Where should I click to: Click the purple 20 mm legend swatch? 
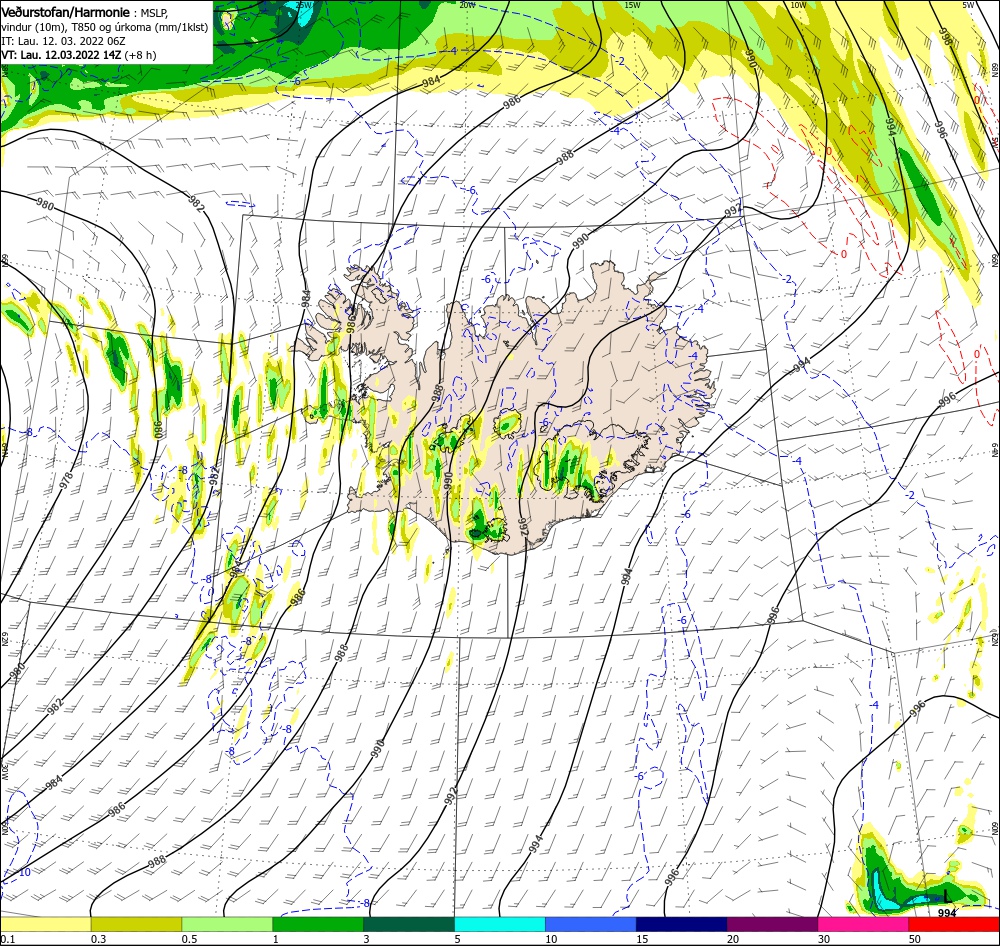click(772, 924)
